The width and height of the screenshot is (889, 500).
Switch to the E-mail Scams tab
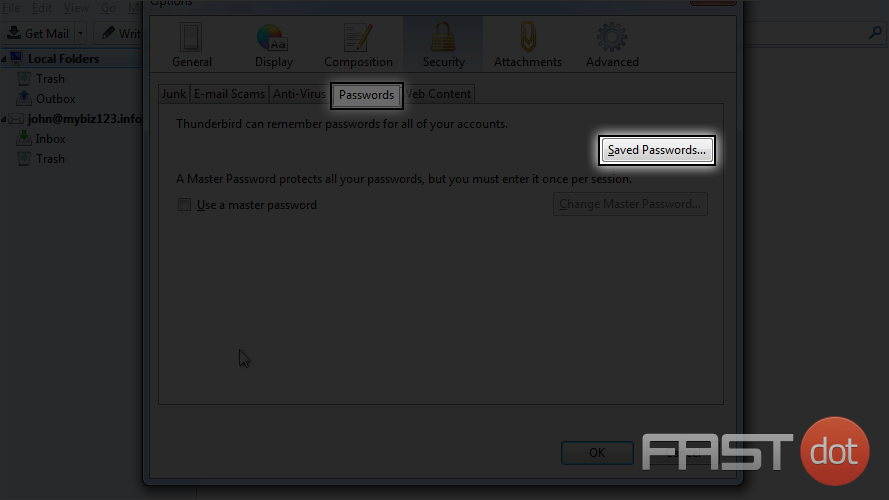point(229,94)
